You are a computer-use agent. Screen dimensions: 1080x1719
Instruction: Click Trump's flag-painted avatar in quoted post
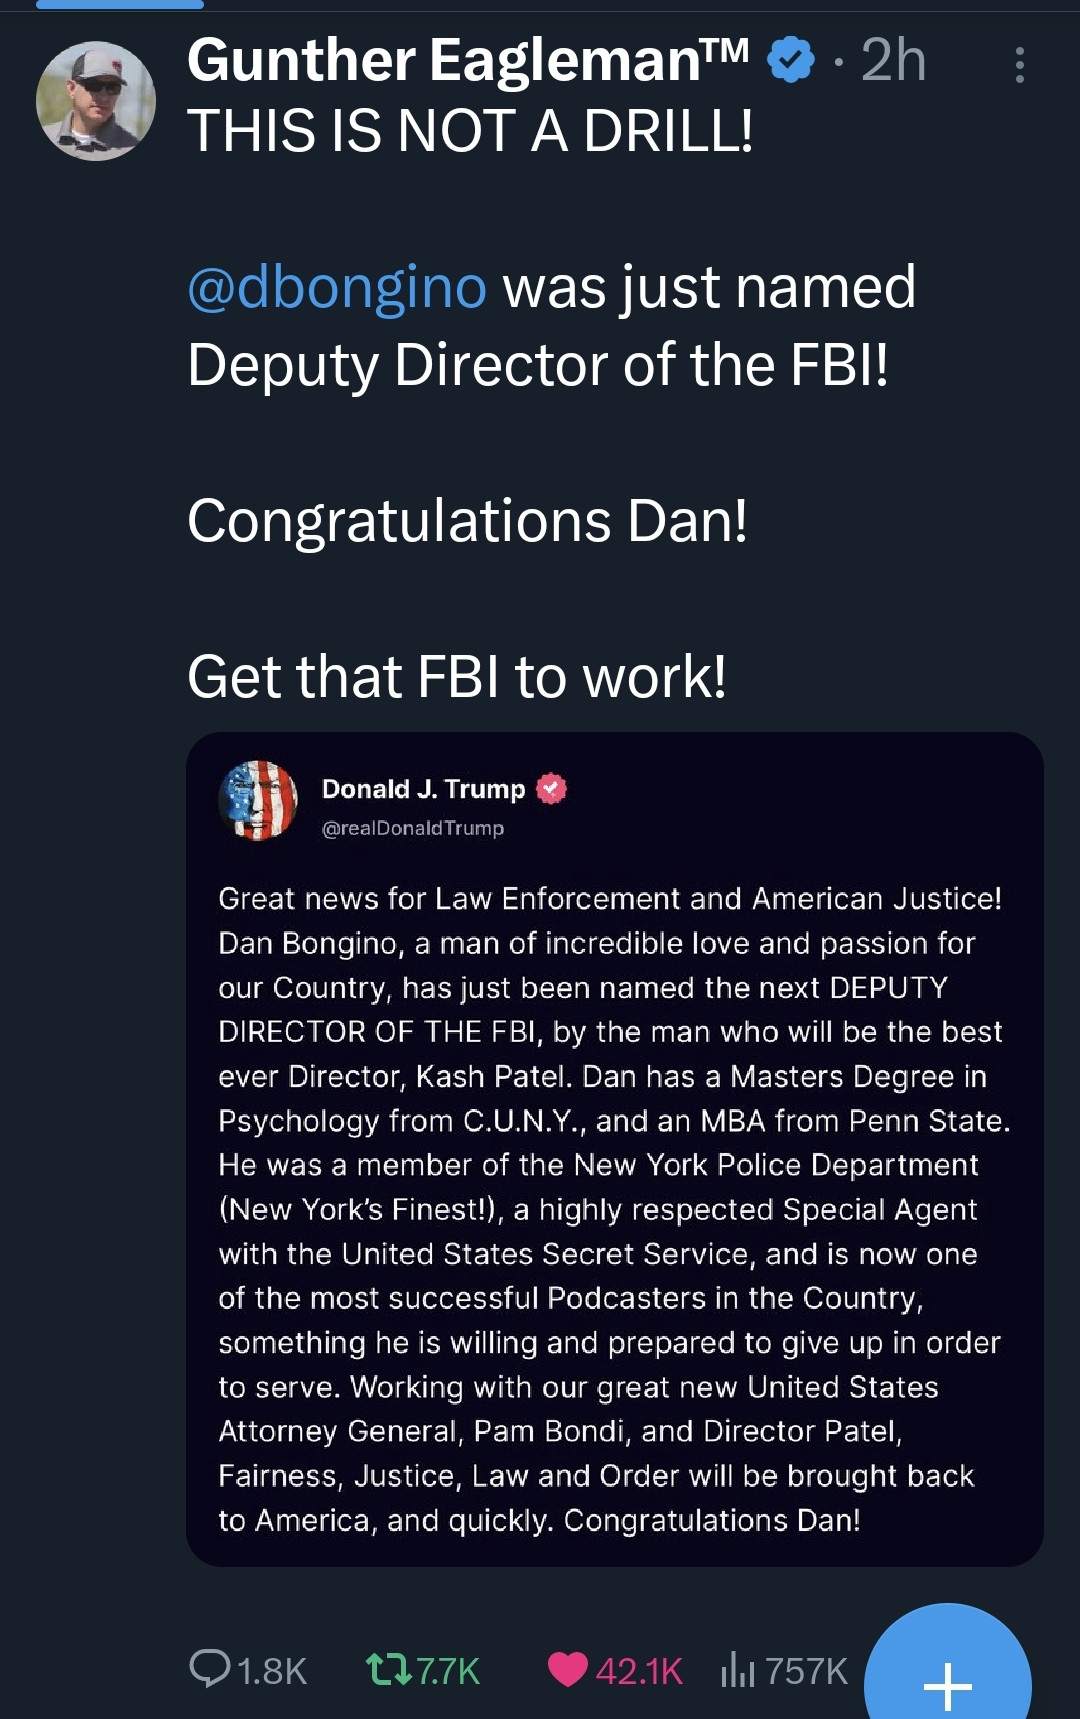[258, 800]
